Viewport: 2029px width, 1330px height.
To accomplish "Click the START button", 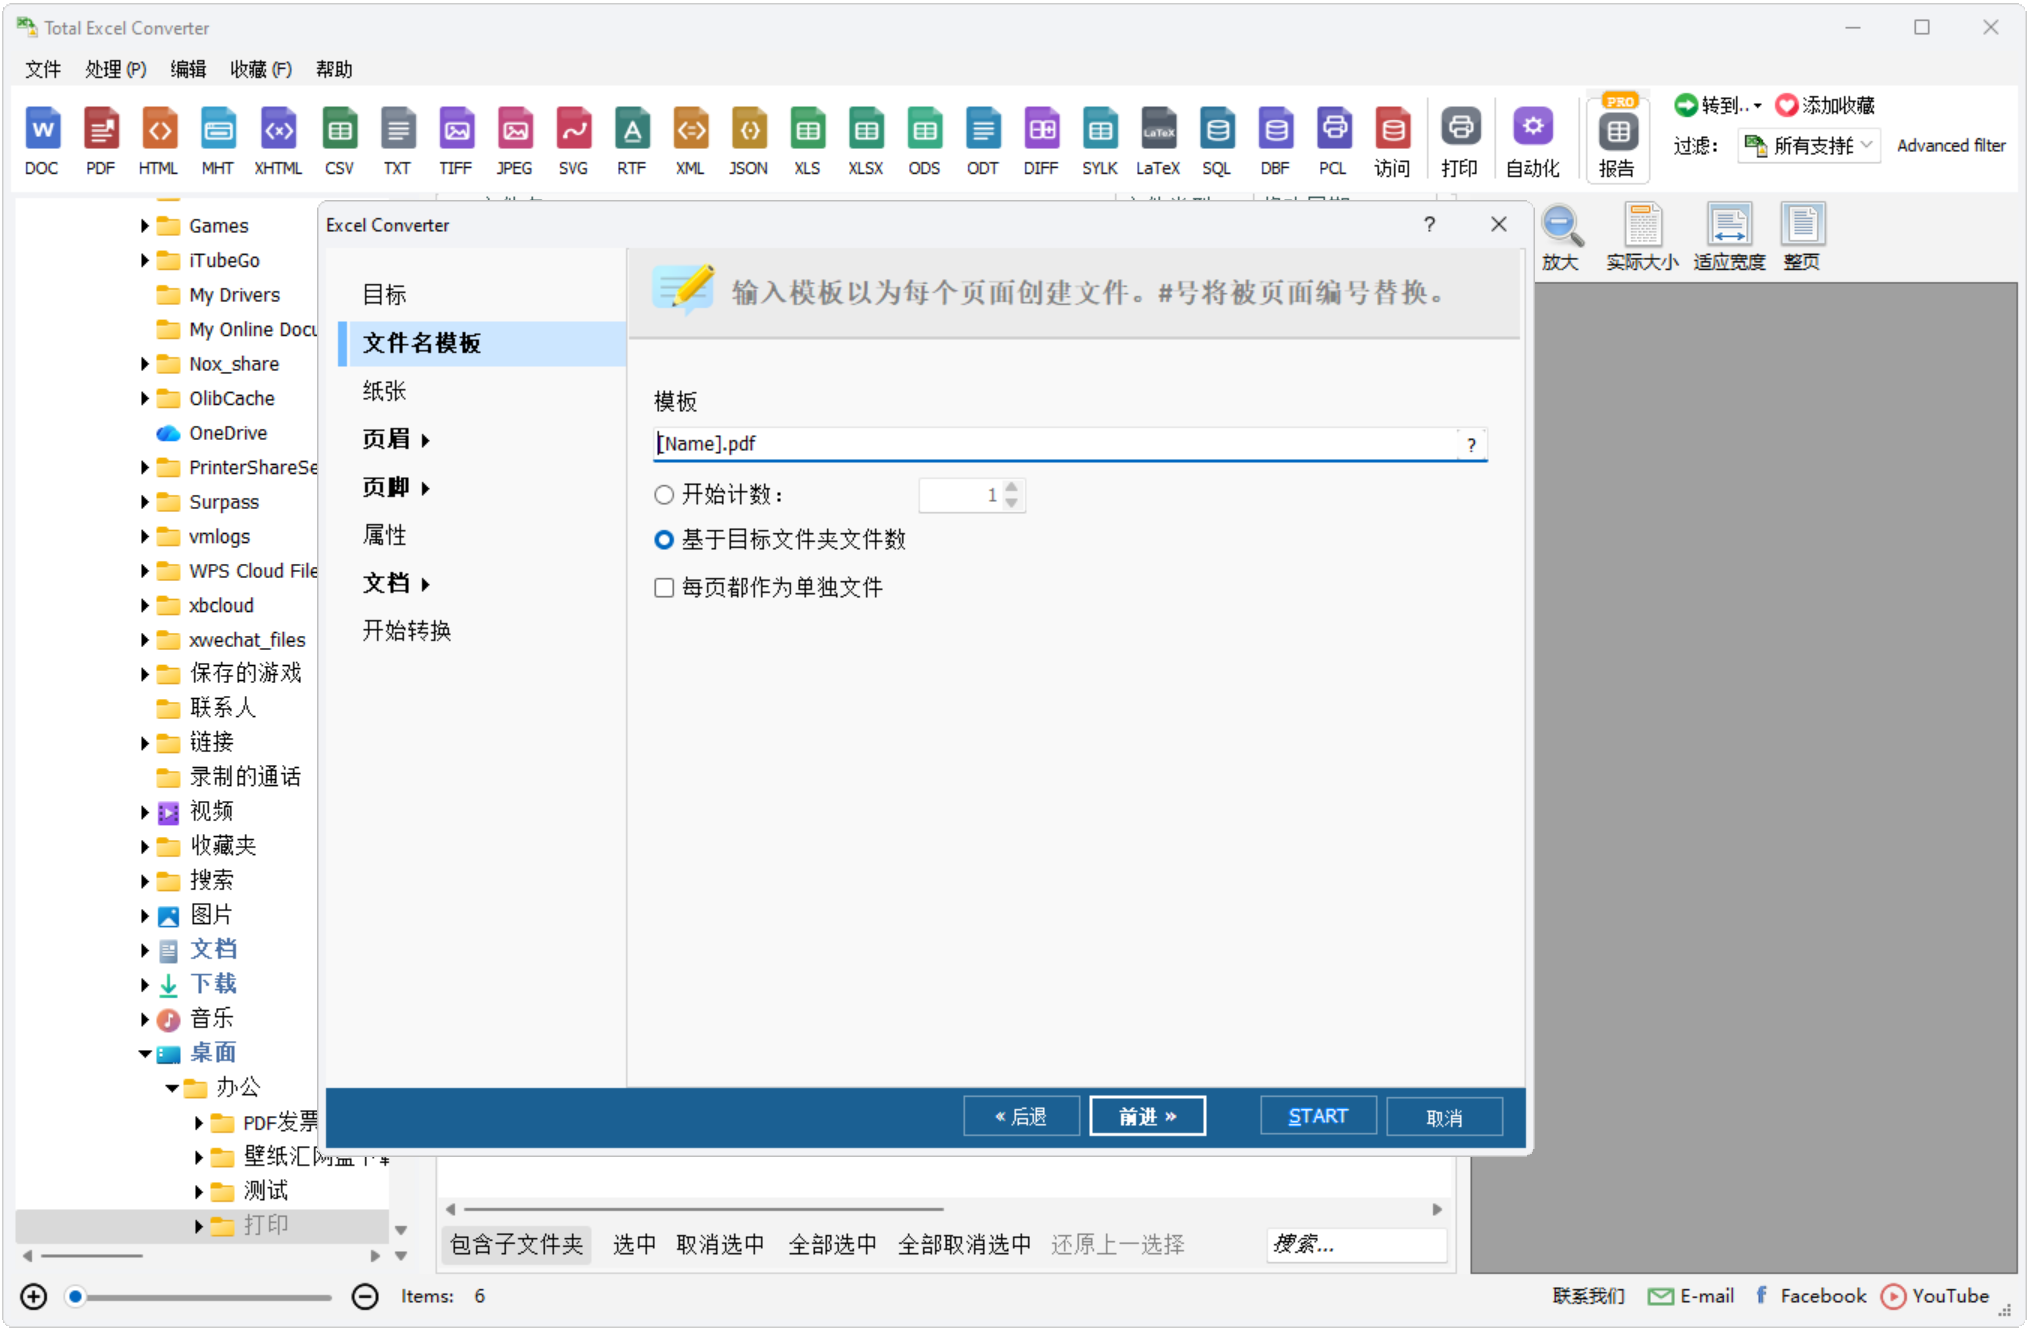I will tap(1318, 1117).
